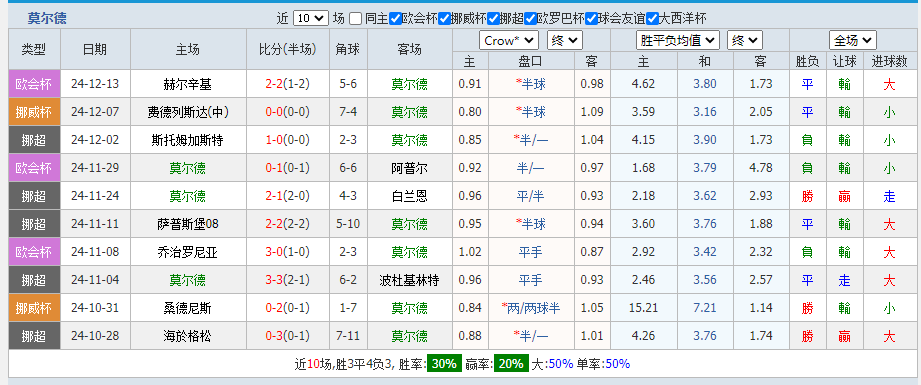Uncheck the 挪超 filter checkbox
Image resolution: width=921 pixels, height=385 pixels.
493,19
